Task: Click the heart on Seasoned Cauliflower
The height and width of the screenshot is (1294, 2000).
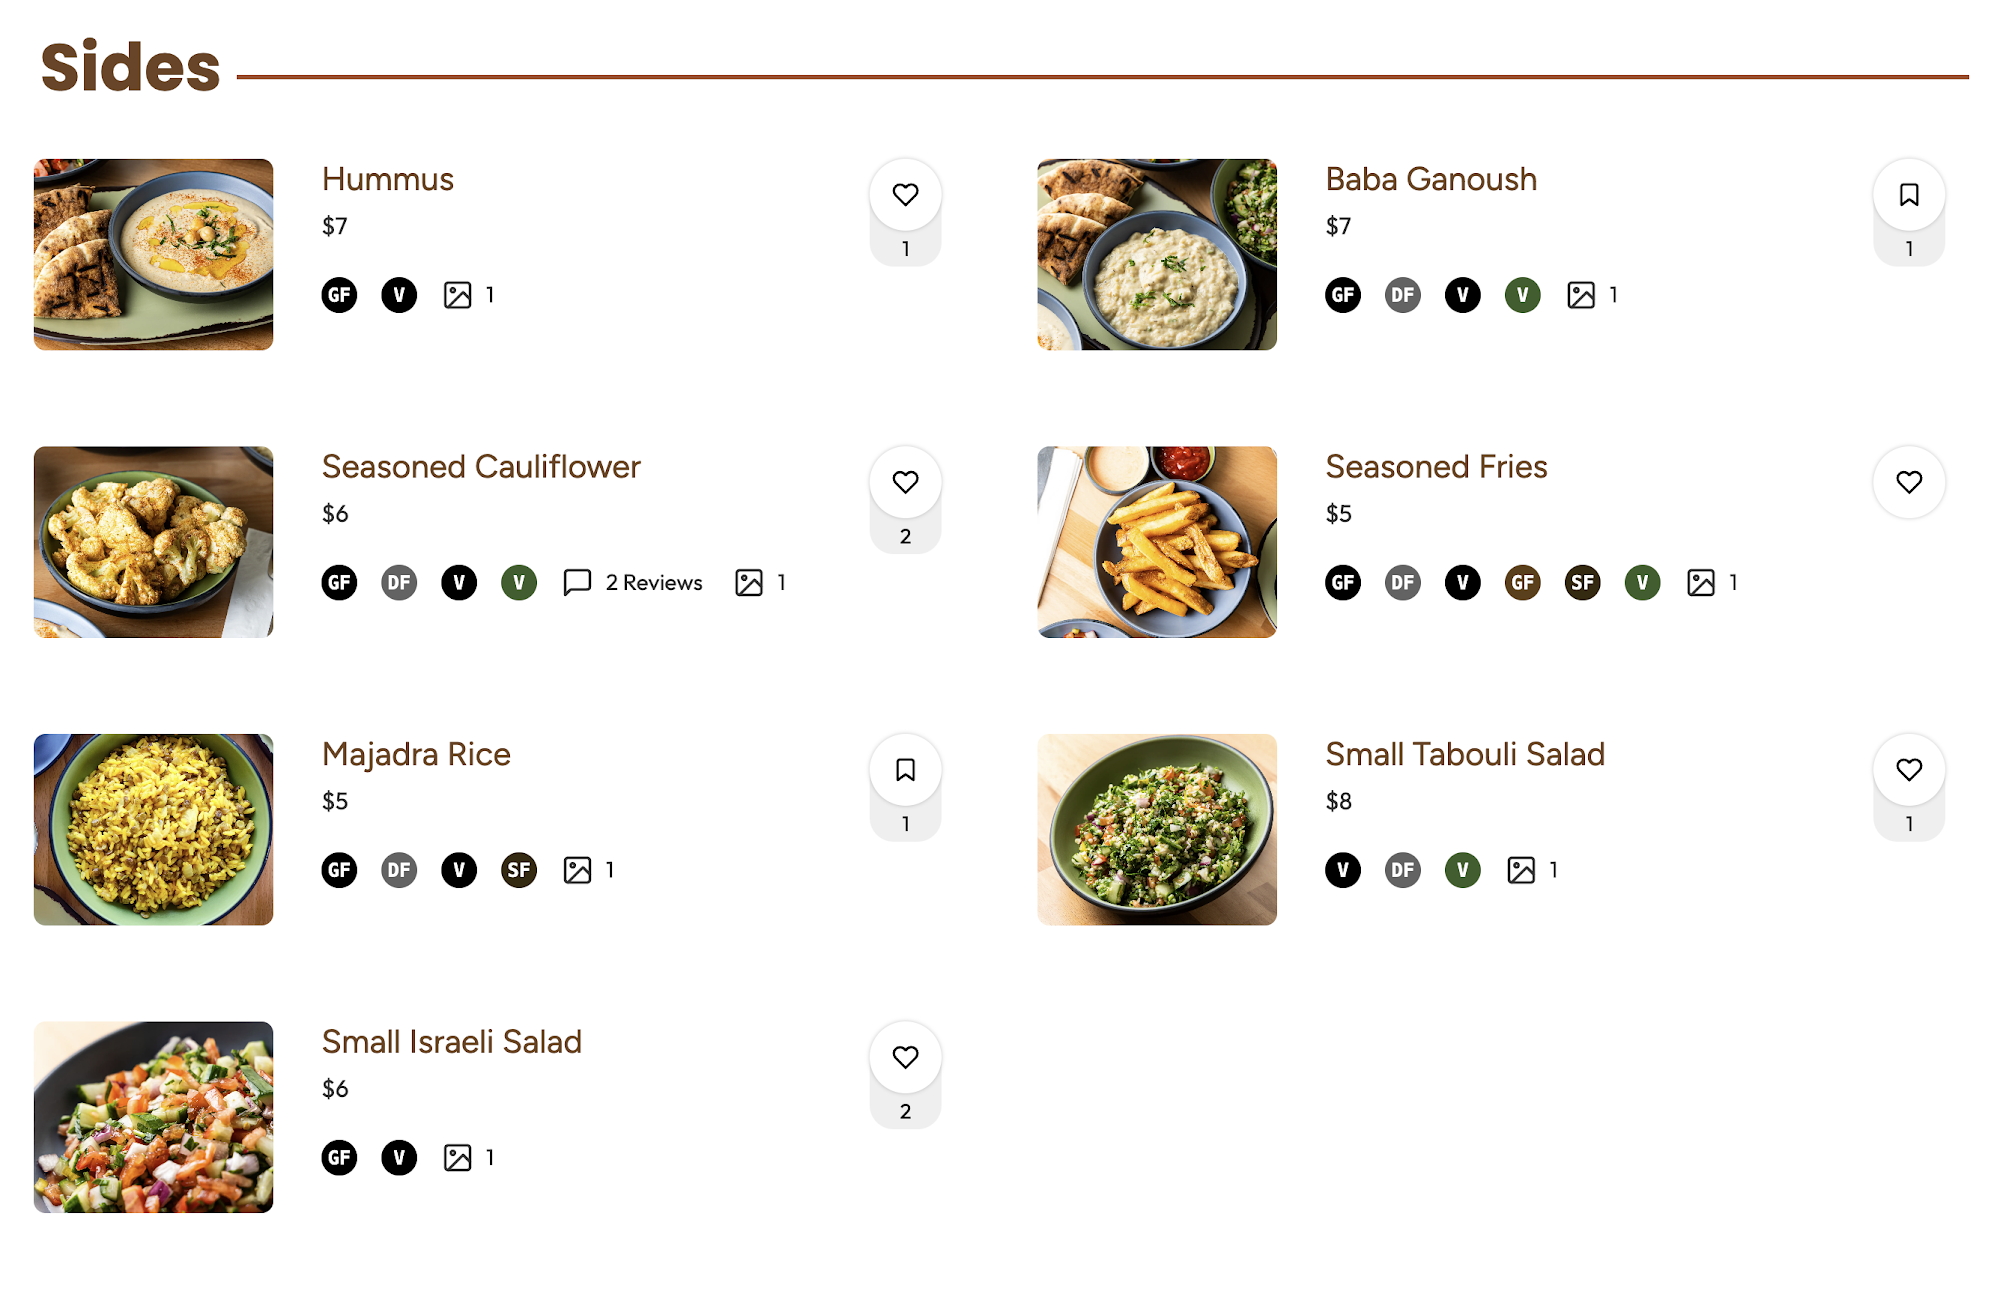Action: coord(905,482)
